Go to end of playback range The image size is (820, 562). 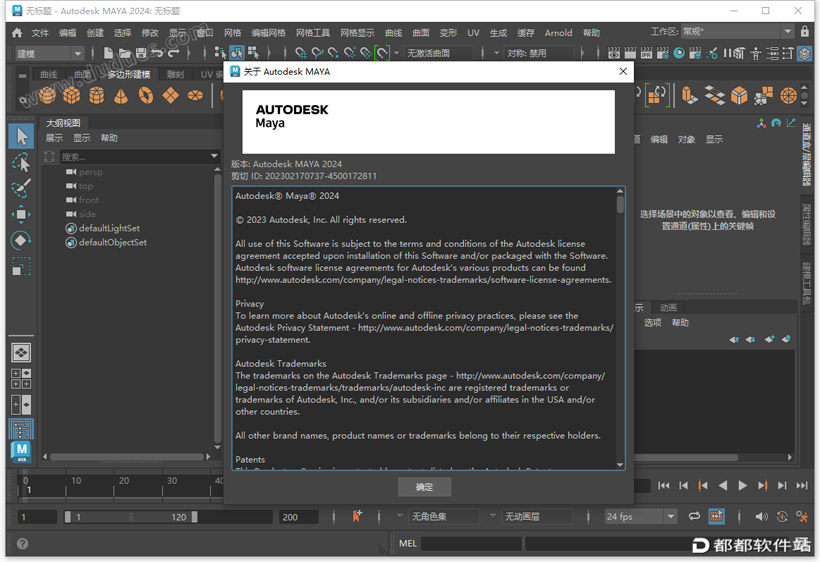click(802, 486)
